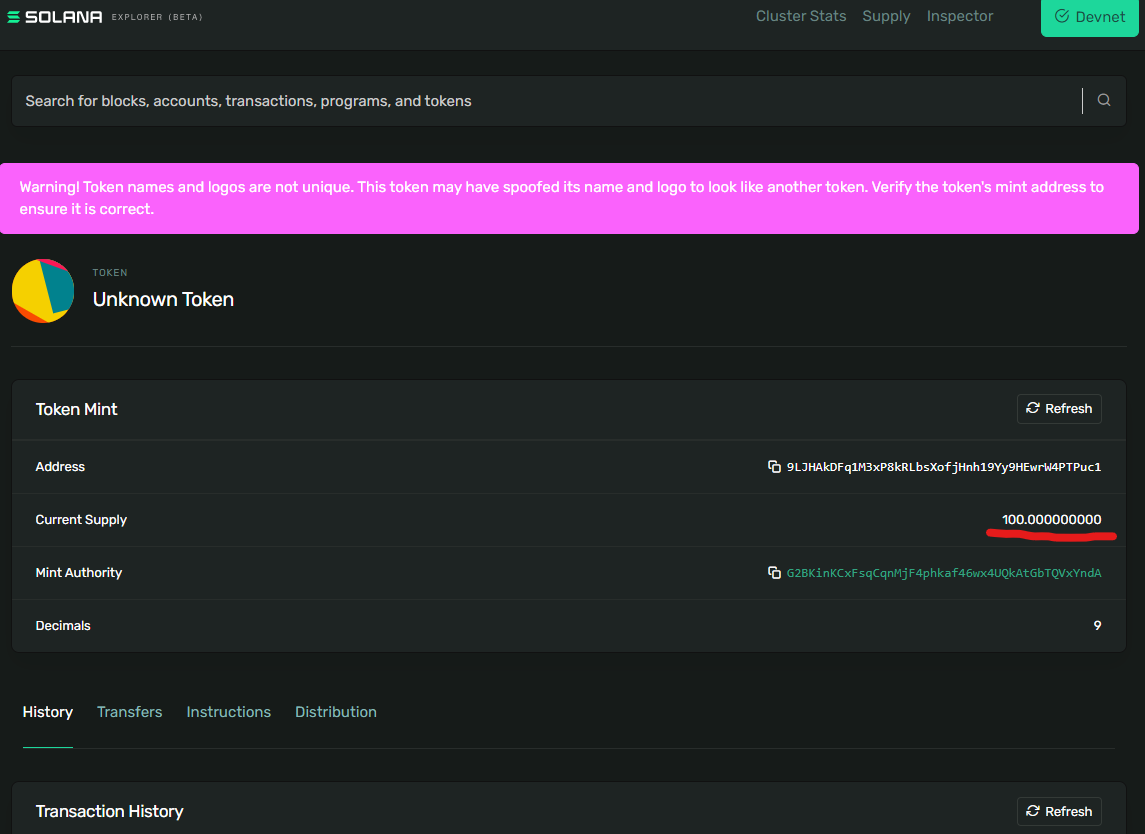This screenshot has width=1145, height=834.
Task: Click the Unknown Token heading
Action: click(163, 299)
